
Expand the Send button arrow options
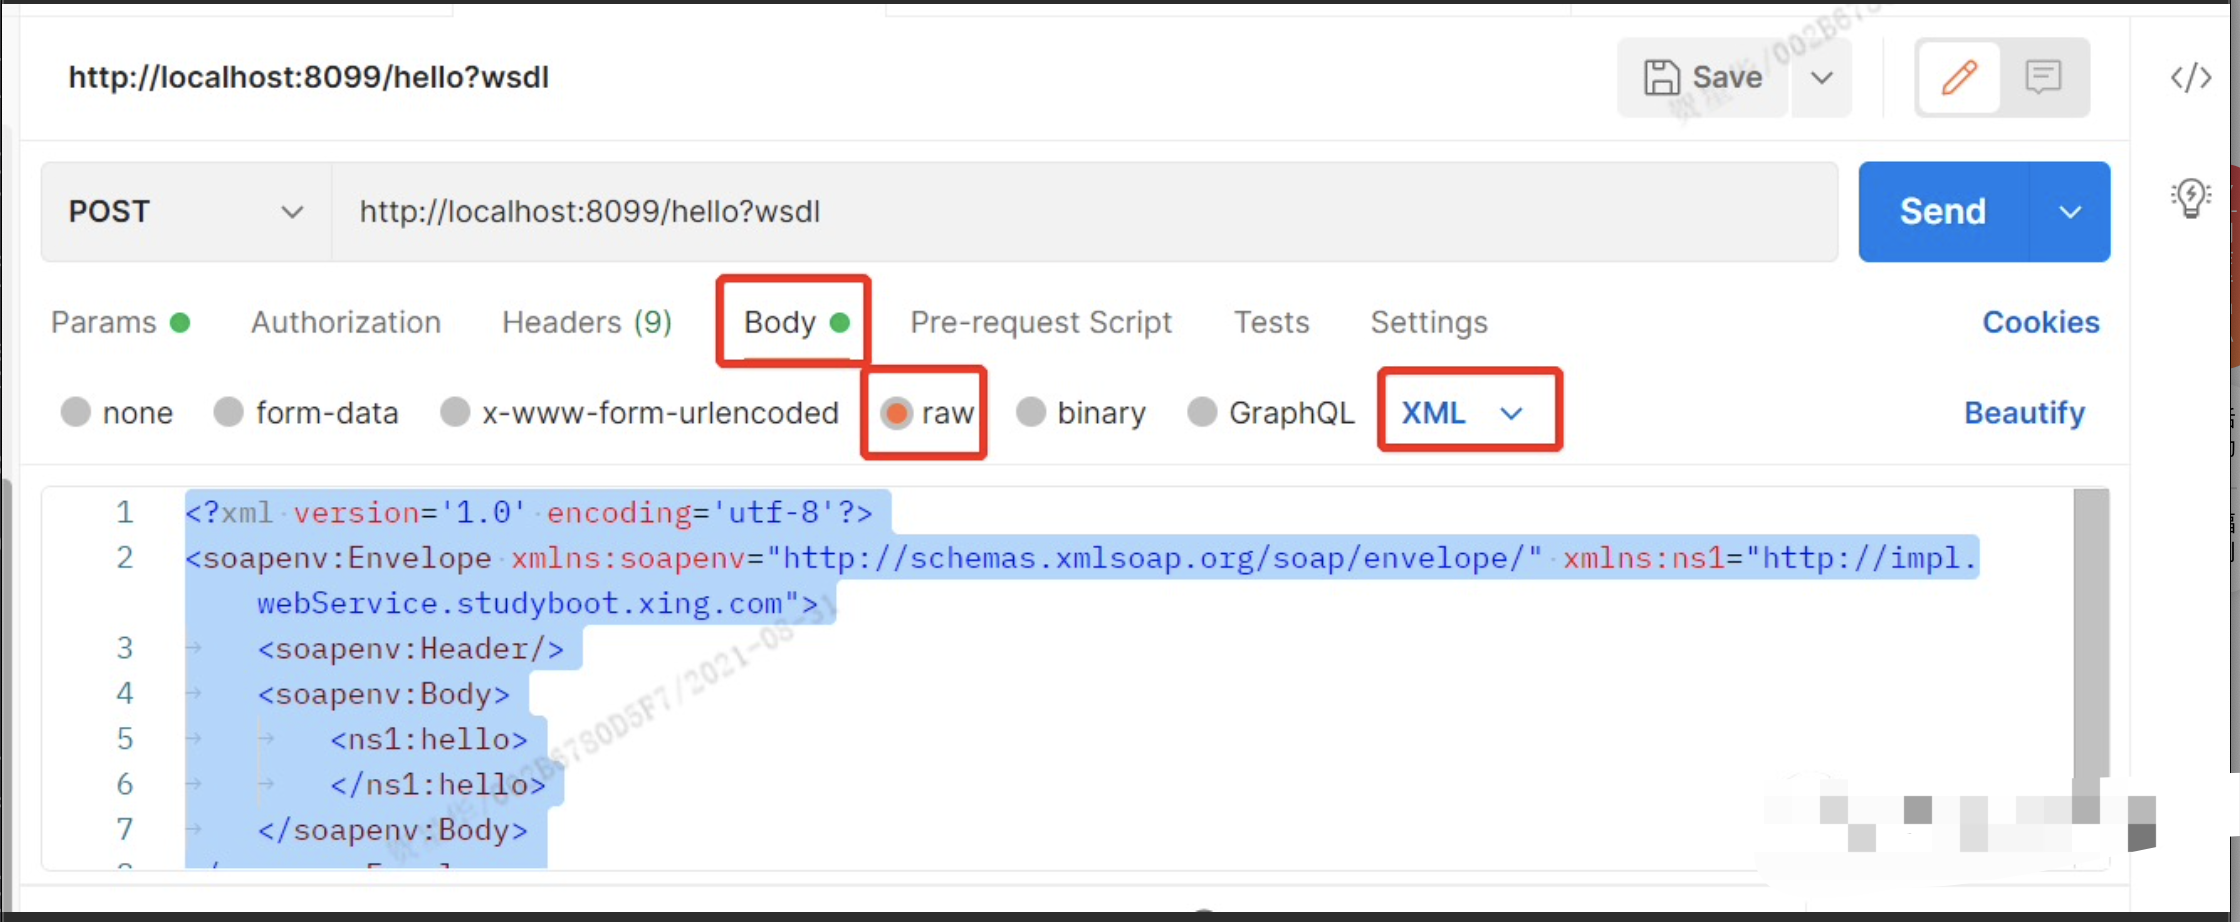click(x=2069, y=212)
